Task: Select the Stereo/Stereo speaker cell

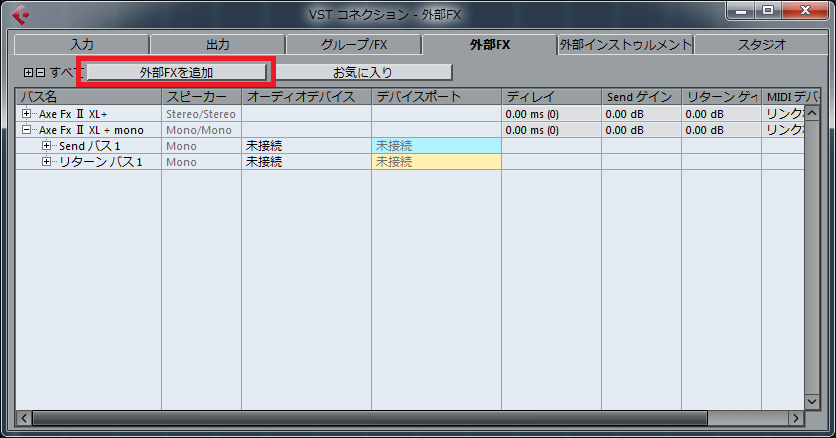Action: coord(201,113)
